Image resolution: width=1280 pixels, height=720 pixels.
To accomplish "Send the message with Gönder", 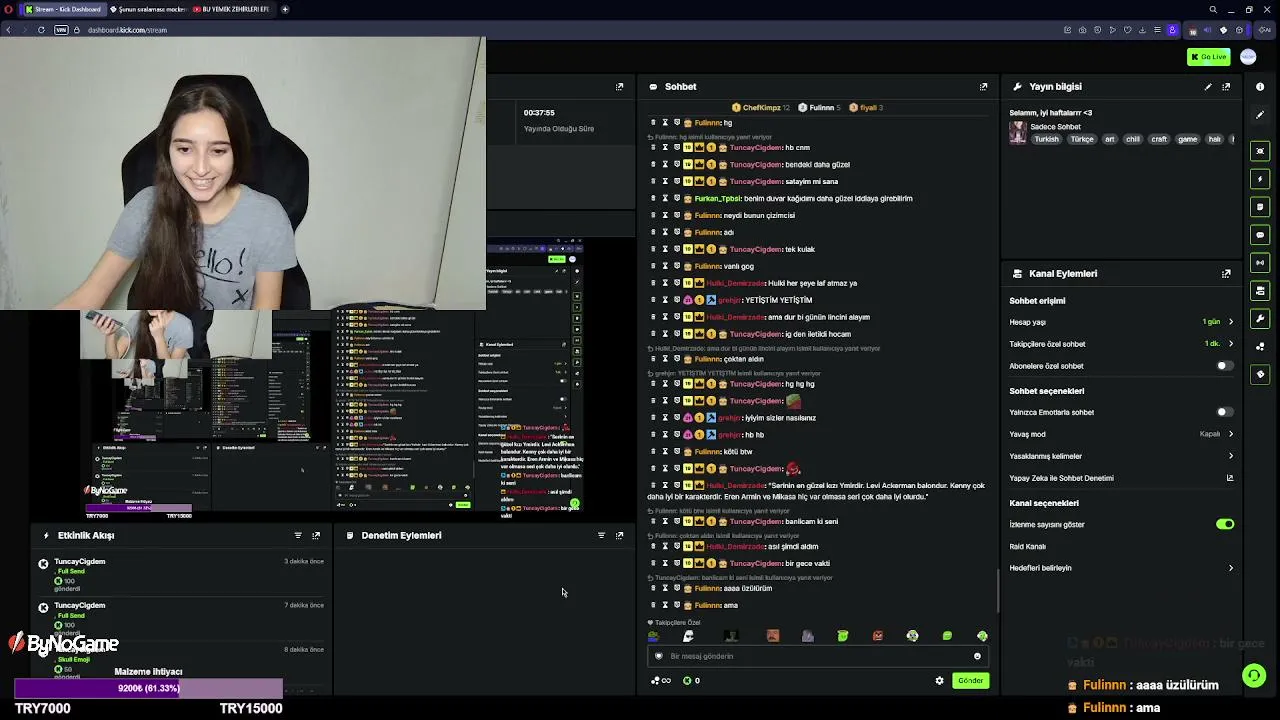I will pos(971,680).
